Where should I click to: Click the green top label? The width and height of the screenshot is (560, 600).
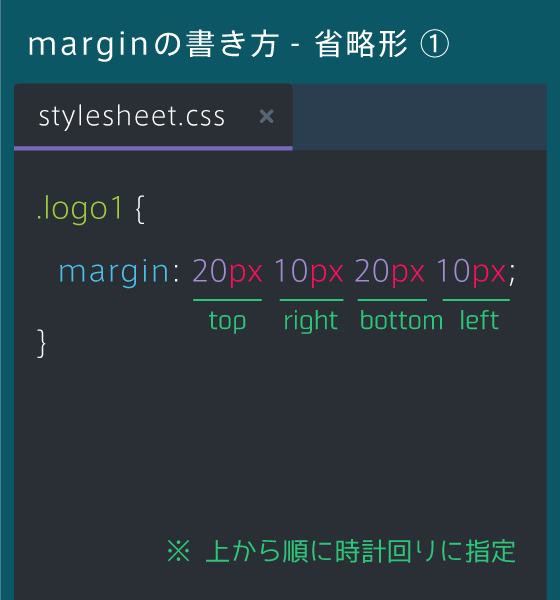pos(227,321)
